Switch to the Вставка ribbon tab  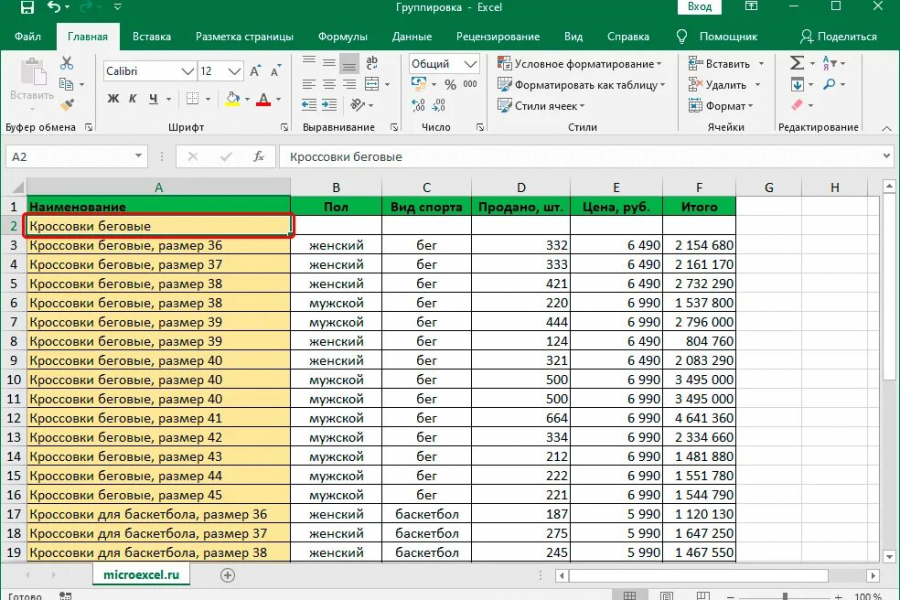(151, 37)
